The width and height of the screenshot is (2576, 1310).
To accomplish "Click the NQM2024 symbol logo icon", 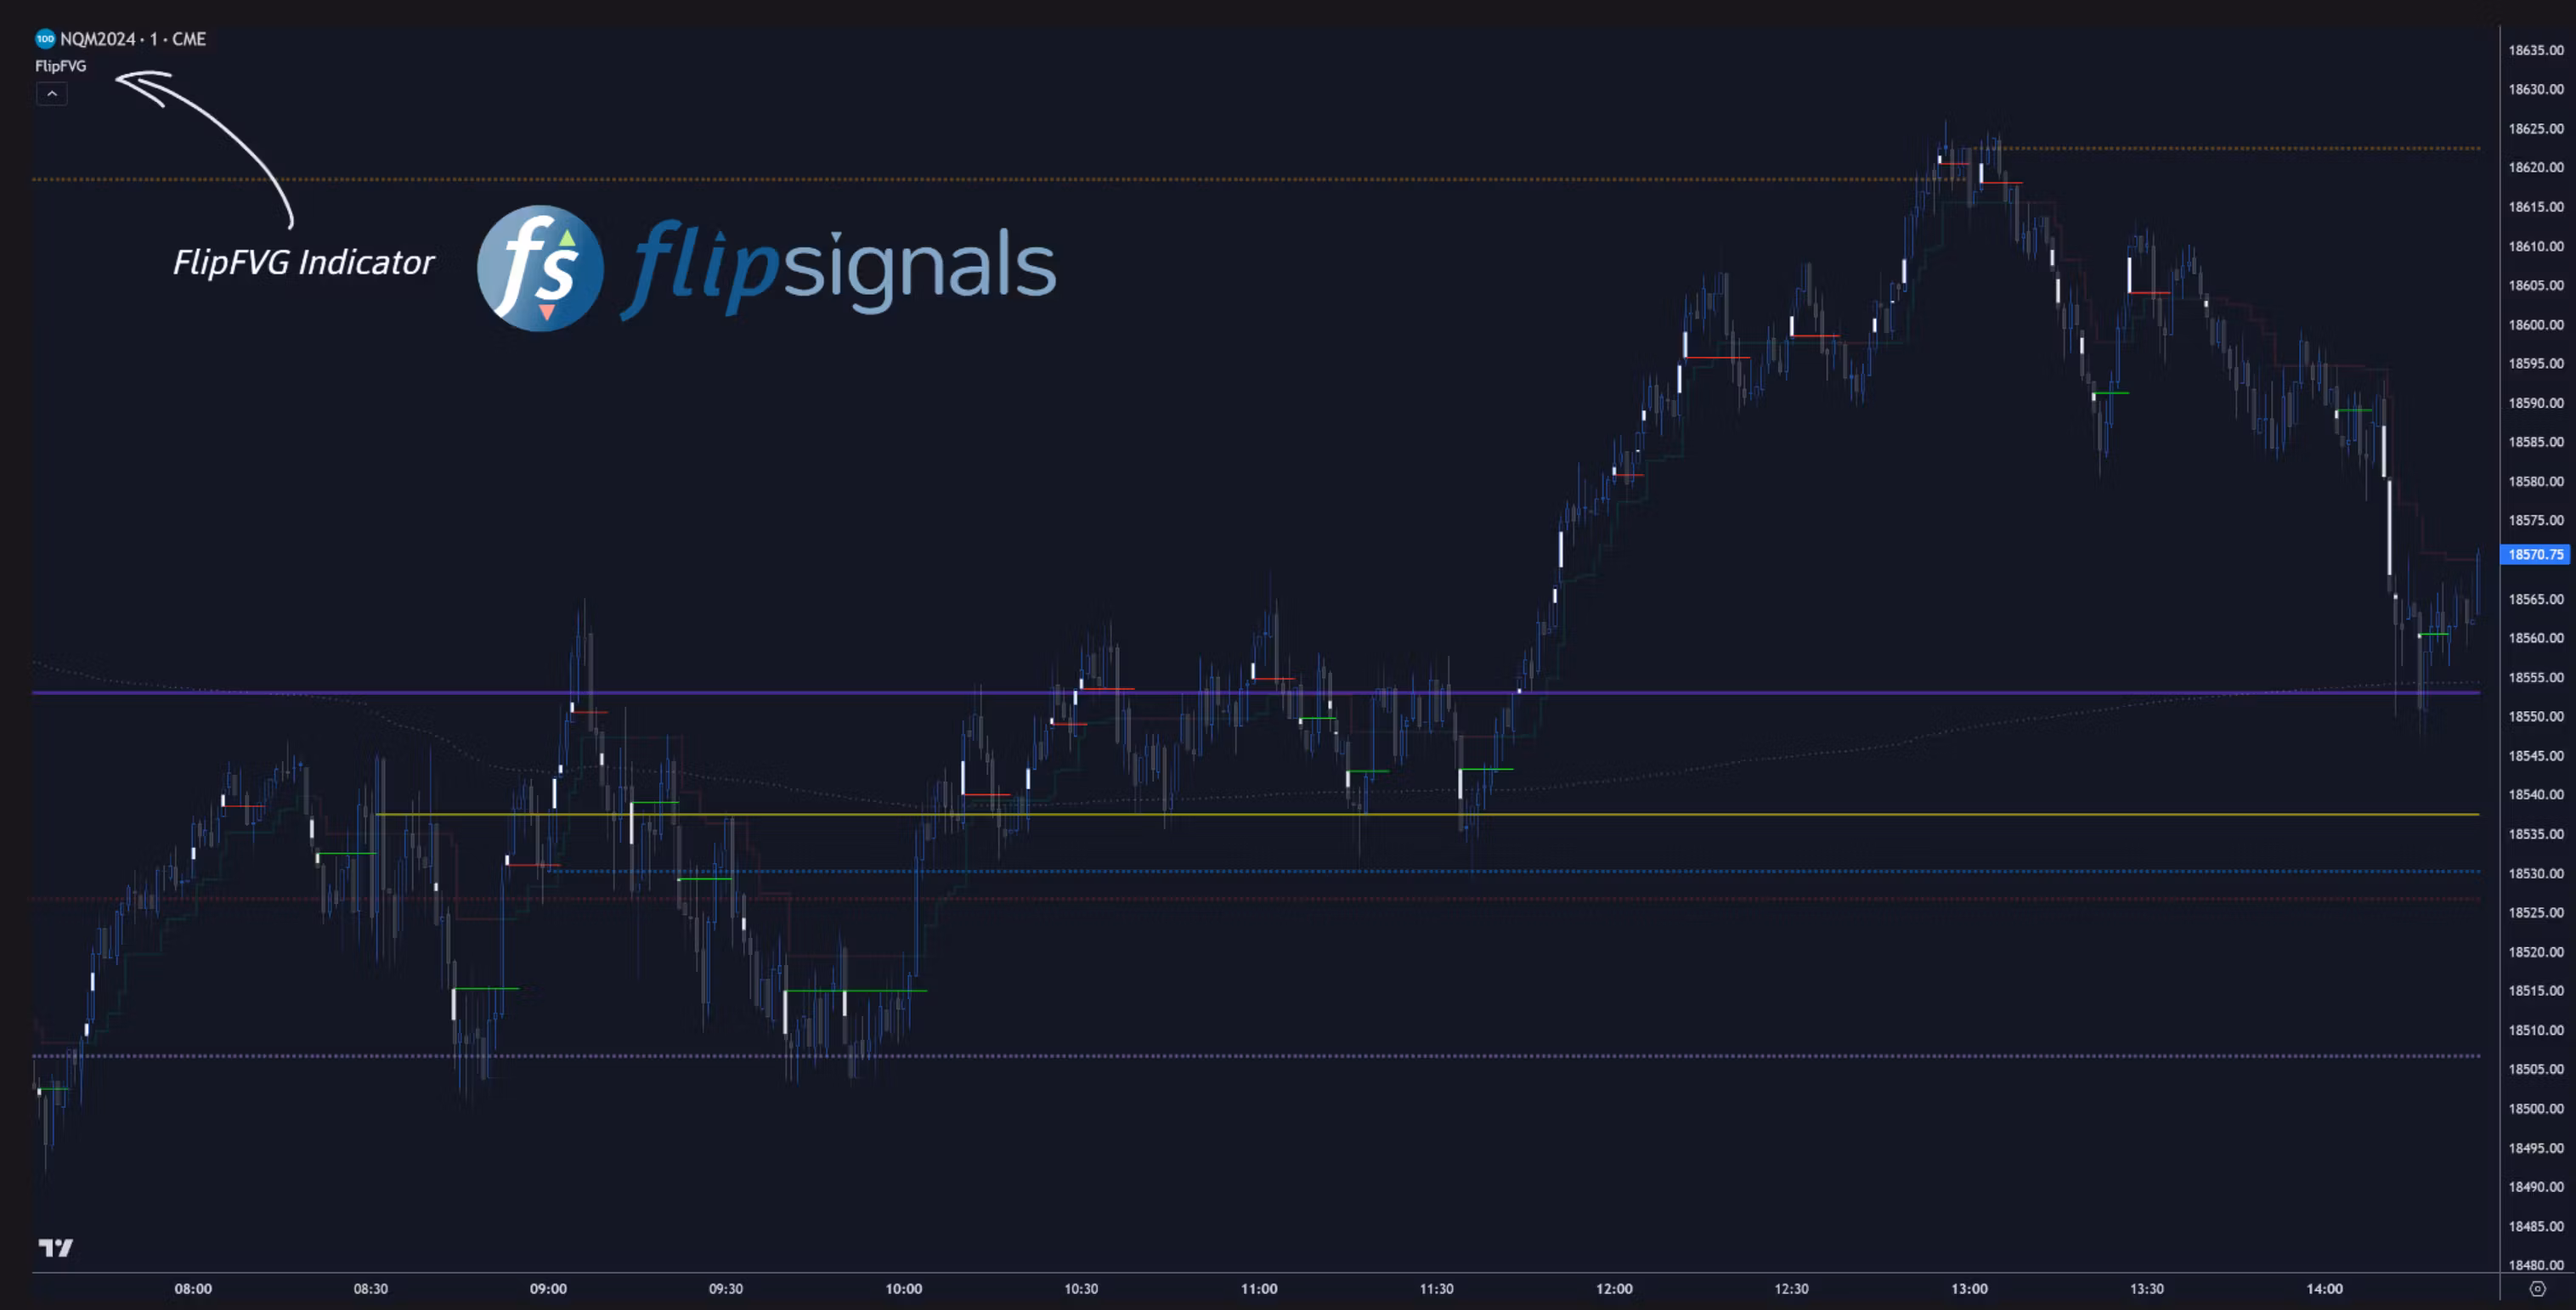I will [x=45, y=39].
